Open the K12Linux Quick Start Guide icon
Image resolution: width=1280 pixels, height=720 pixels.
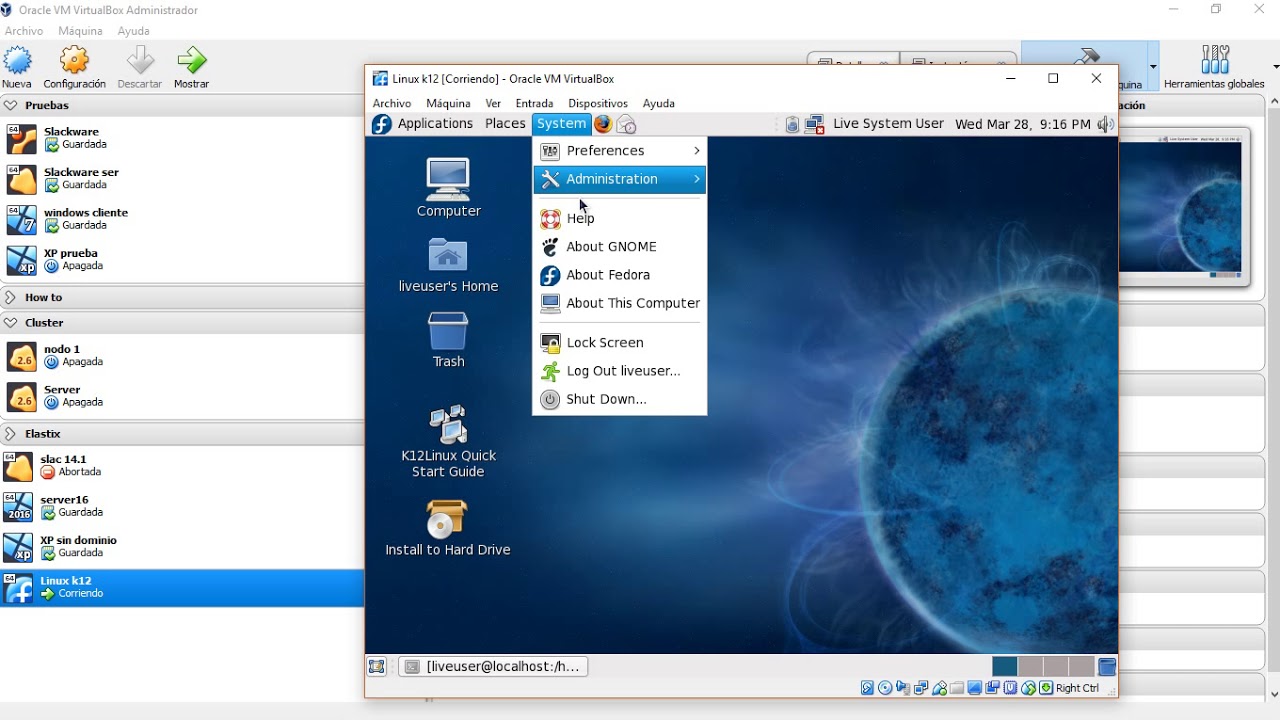(448, 423)
